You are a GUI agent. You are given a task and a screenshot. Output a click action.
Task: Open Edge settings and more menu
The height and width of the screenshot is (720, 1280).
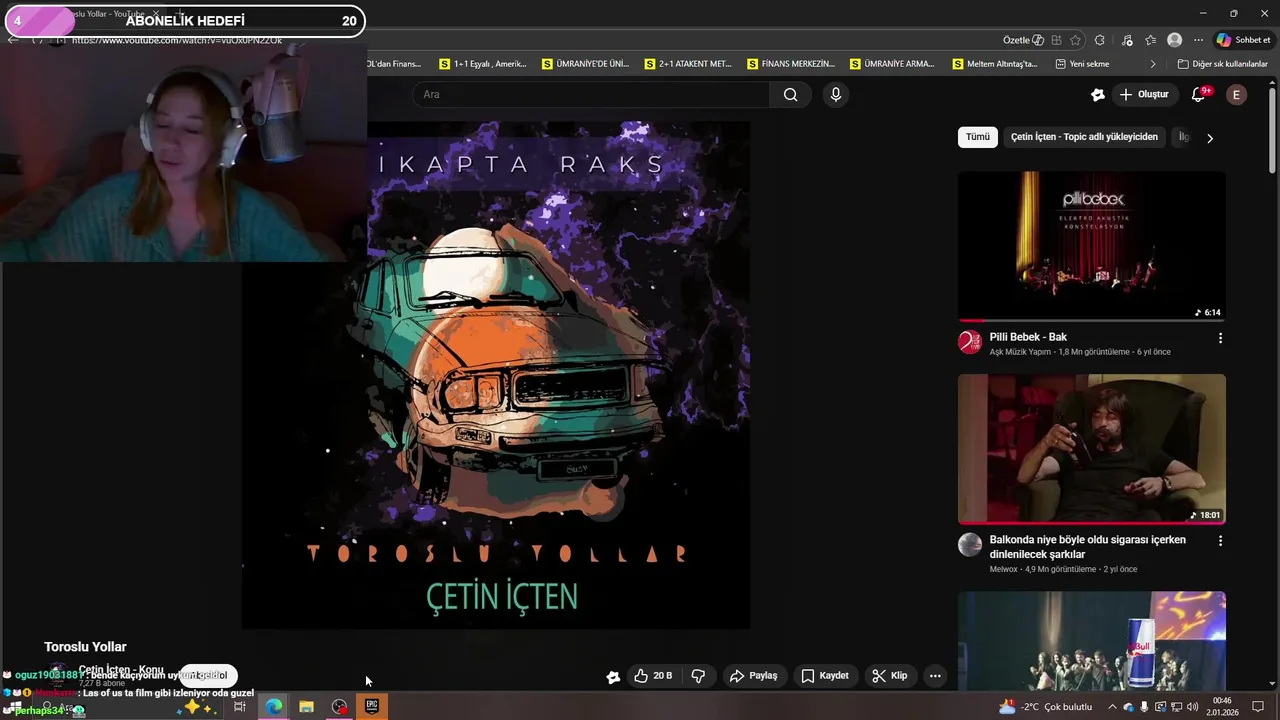click(1199, 40)
